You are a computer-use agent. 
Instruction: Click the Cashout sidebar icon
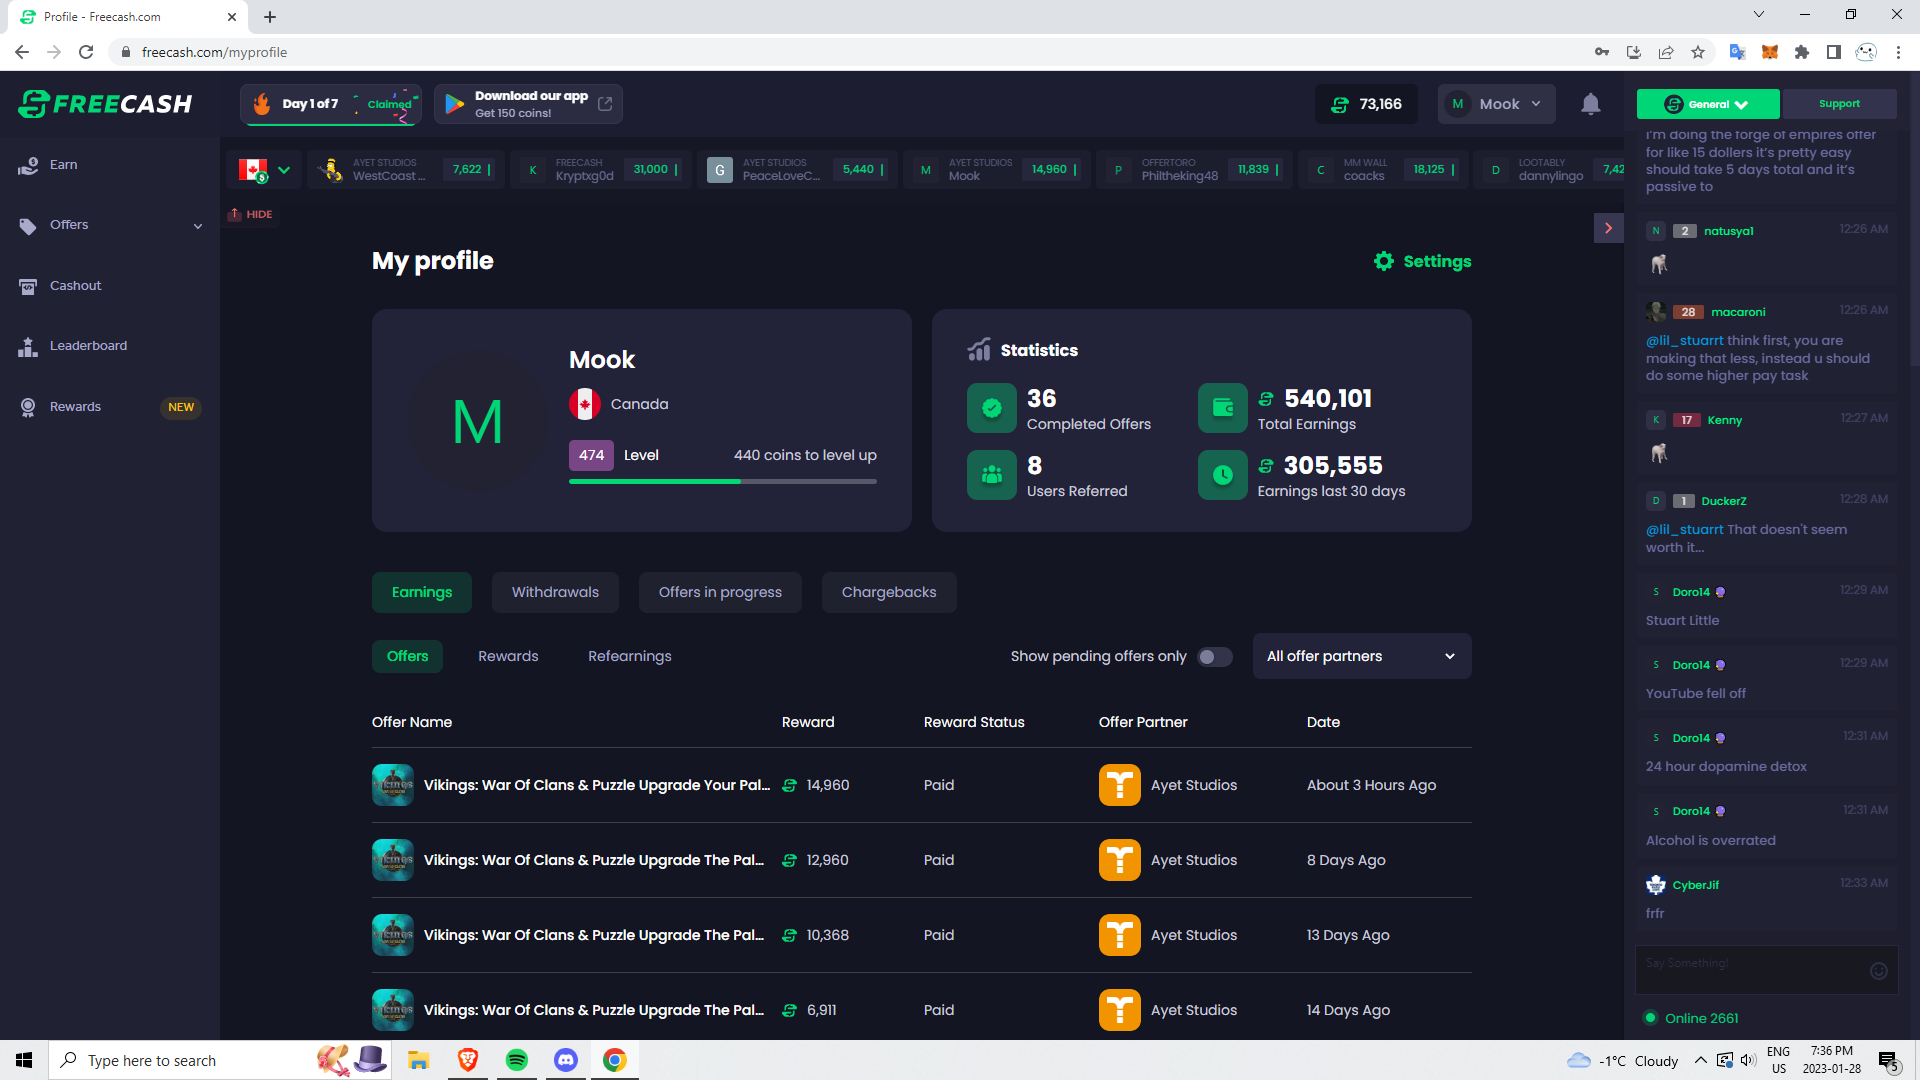28,286
